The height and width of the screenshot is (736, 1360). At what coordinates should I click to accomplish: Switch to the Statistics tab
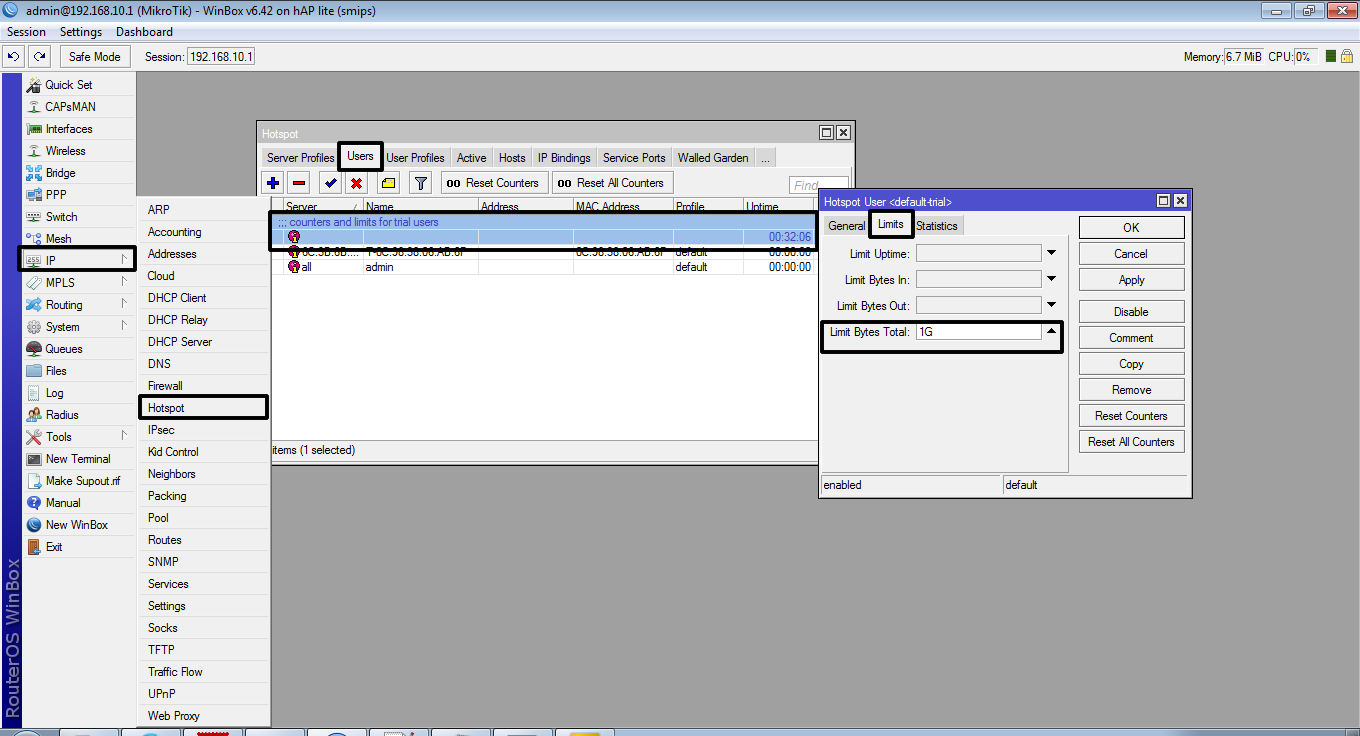click(937, 226)
